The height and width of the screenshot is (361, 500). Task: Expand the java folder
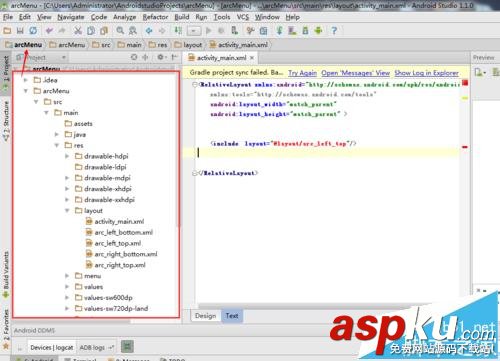tap(57, 134)
